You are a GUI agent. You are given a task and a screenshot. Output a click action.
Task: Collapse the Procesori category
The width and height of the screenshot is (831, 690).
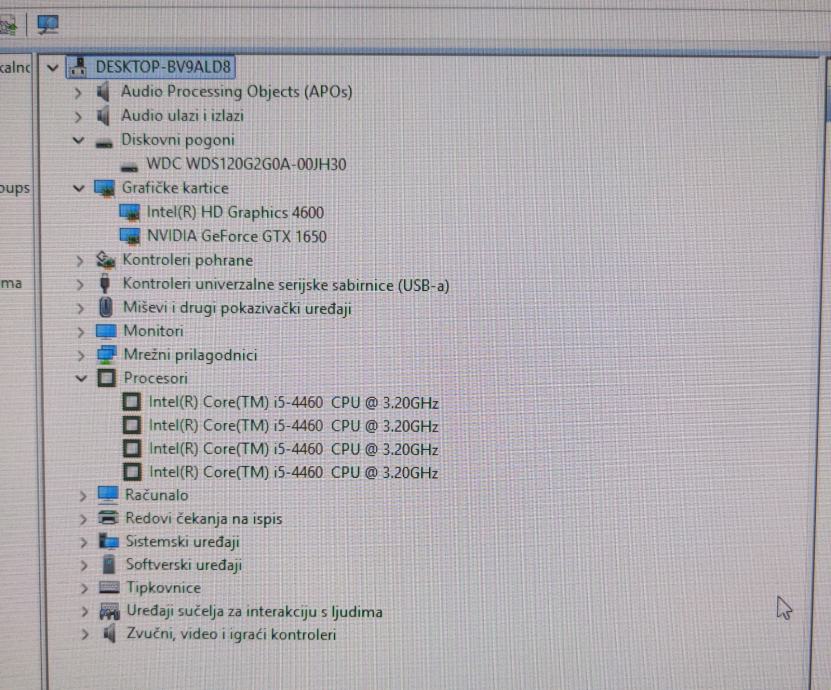[x=81, y=378]
